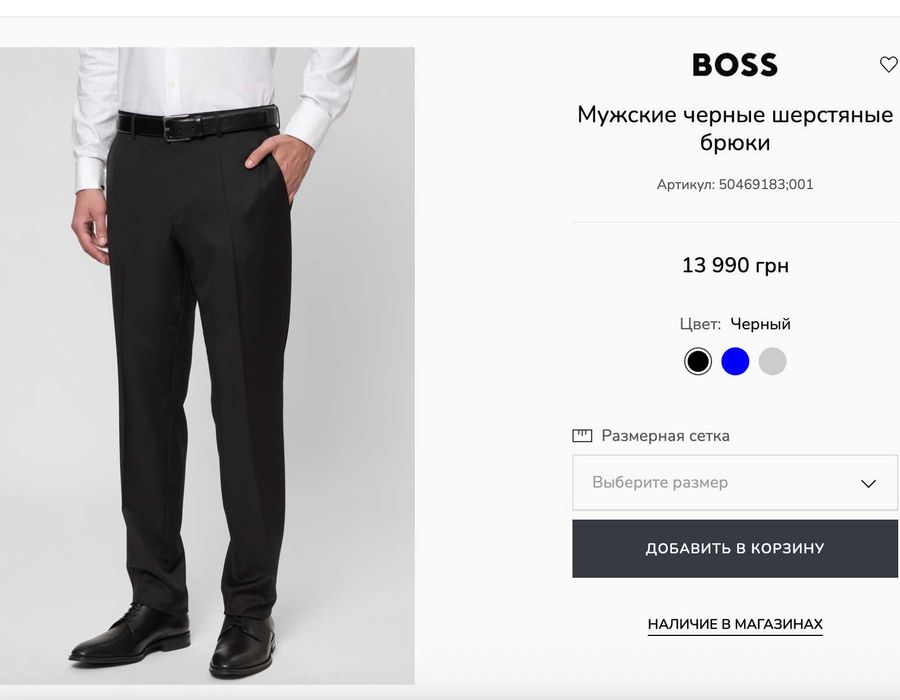Click the product title Мужские черные шерстяные брюки

[735, 129]
